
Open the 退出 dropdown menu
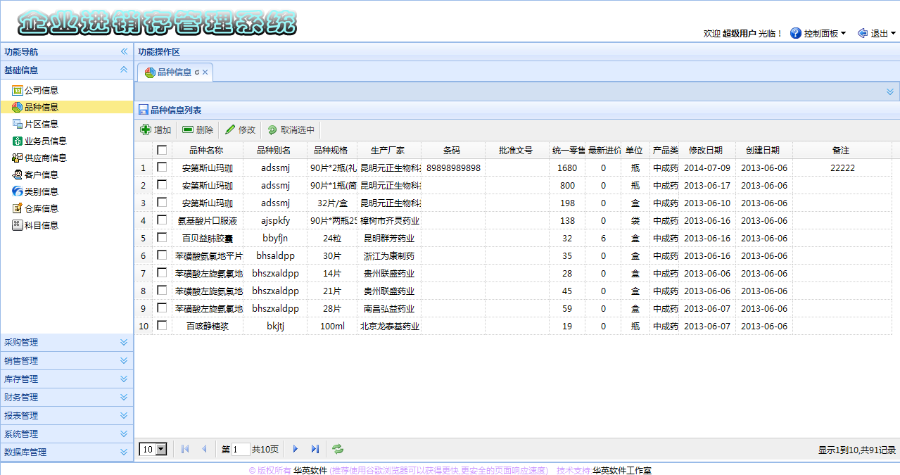click(x=883, y=33)
